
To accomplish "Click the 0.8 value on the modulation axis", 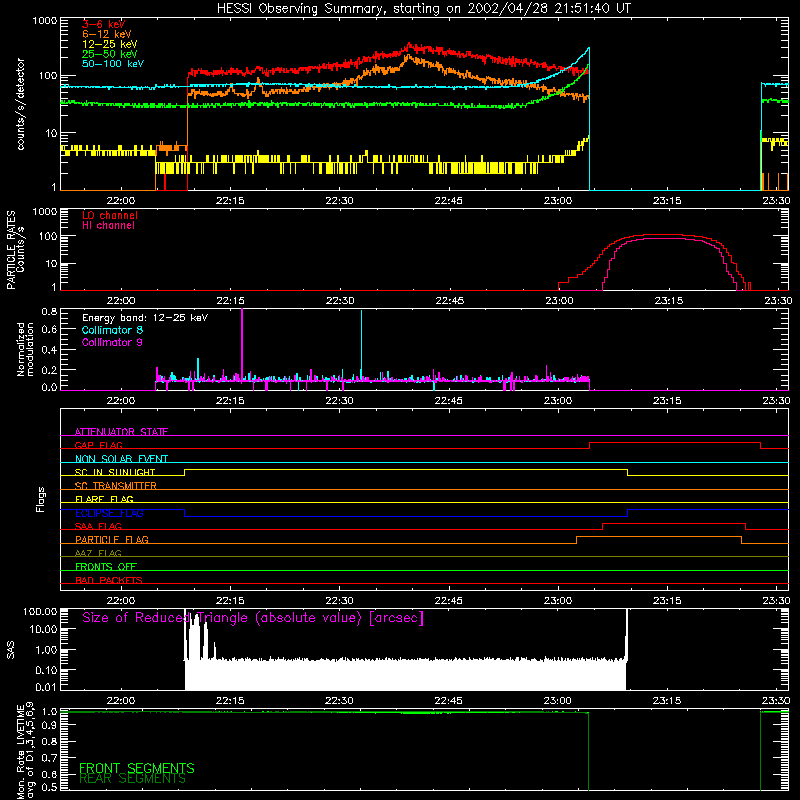I will click(x=49, y=311).
